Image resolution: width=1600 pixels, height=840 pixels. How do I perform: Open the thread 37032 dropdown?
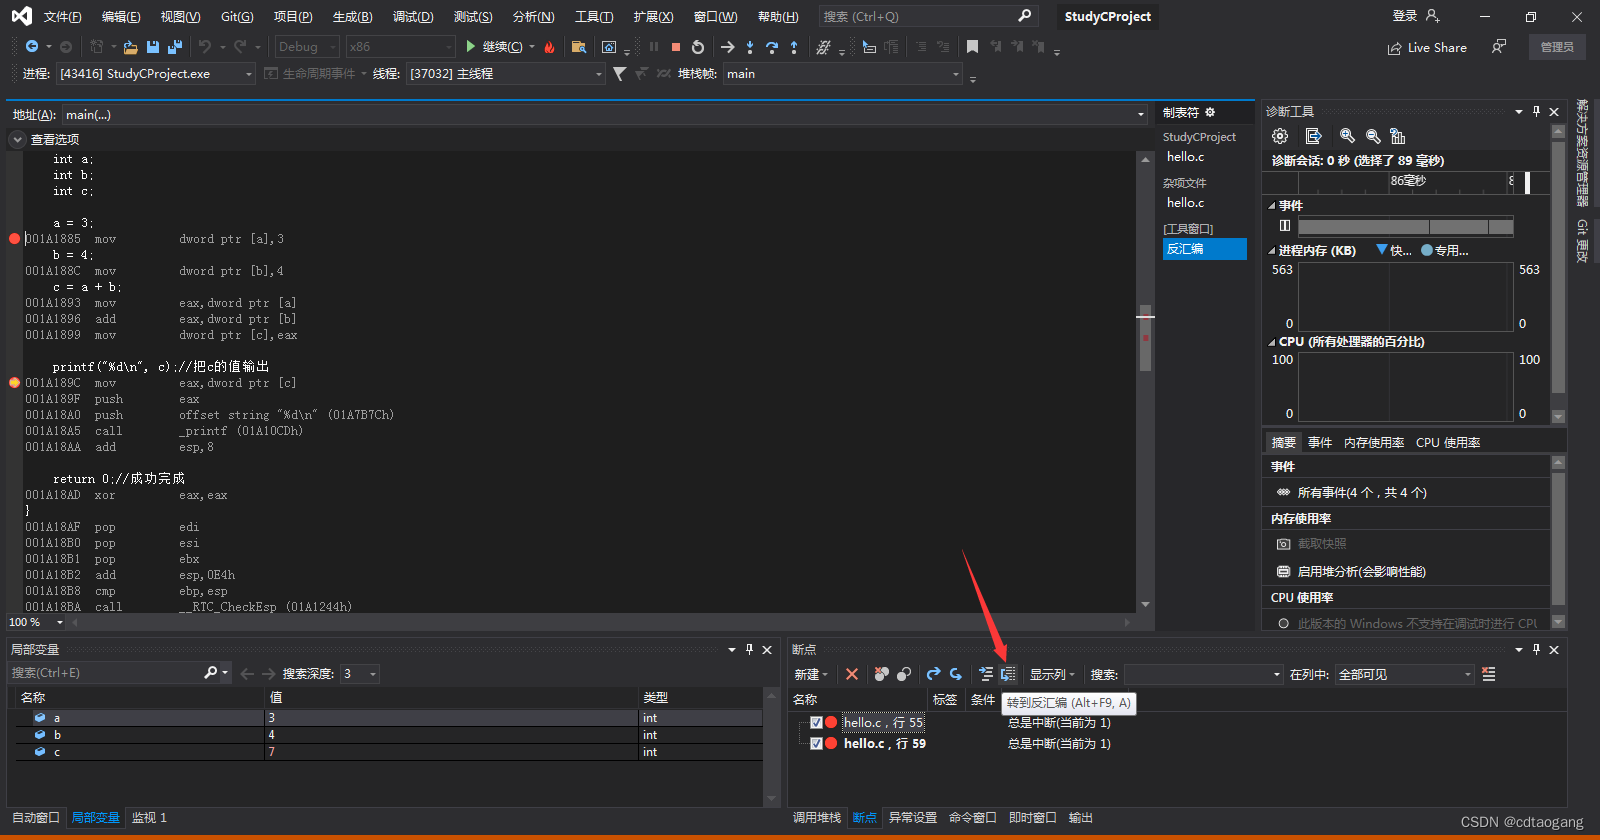[x=505, y=74]
